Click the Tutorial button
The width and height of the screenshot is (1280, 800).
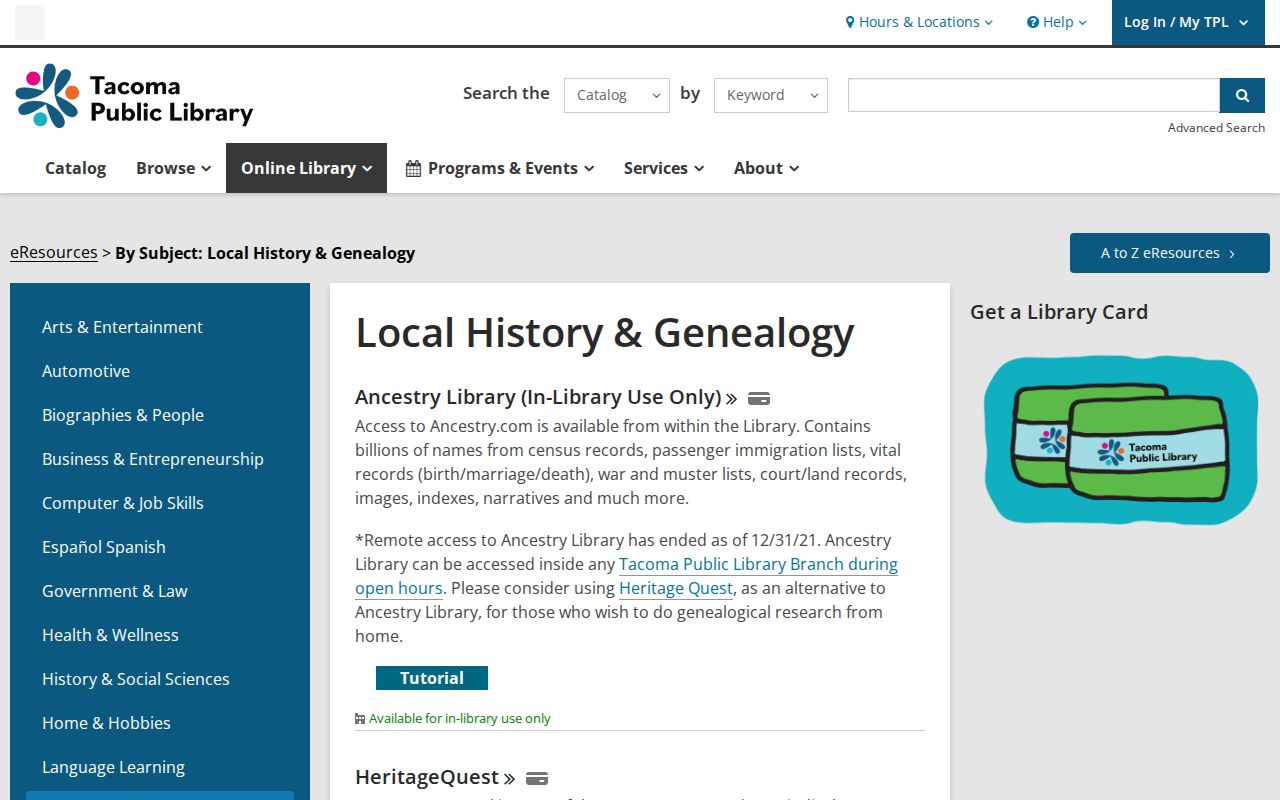(432, 678)
